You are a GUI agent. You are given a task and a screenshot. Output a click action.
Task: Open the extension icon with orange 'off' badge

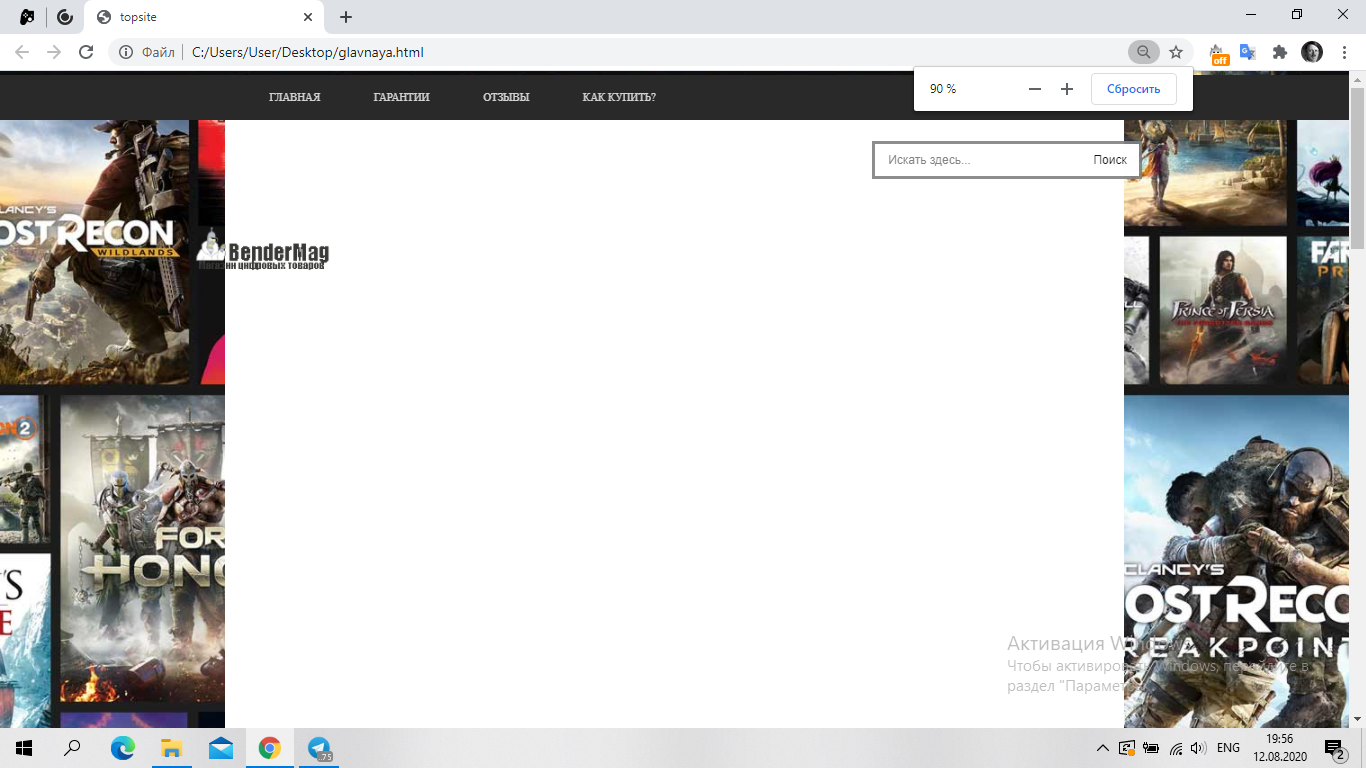click(x=1217, y=53)
